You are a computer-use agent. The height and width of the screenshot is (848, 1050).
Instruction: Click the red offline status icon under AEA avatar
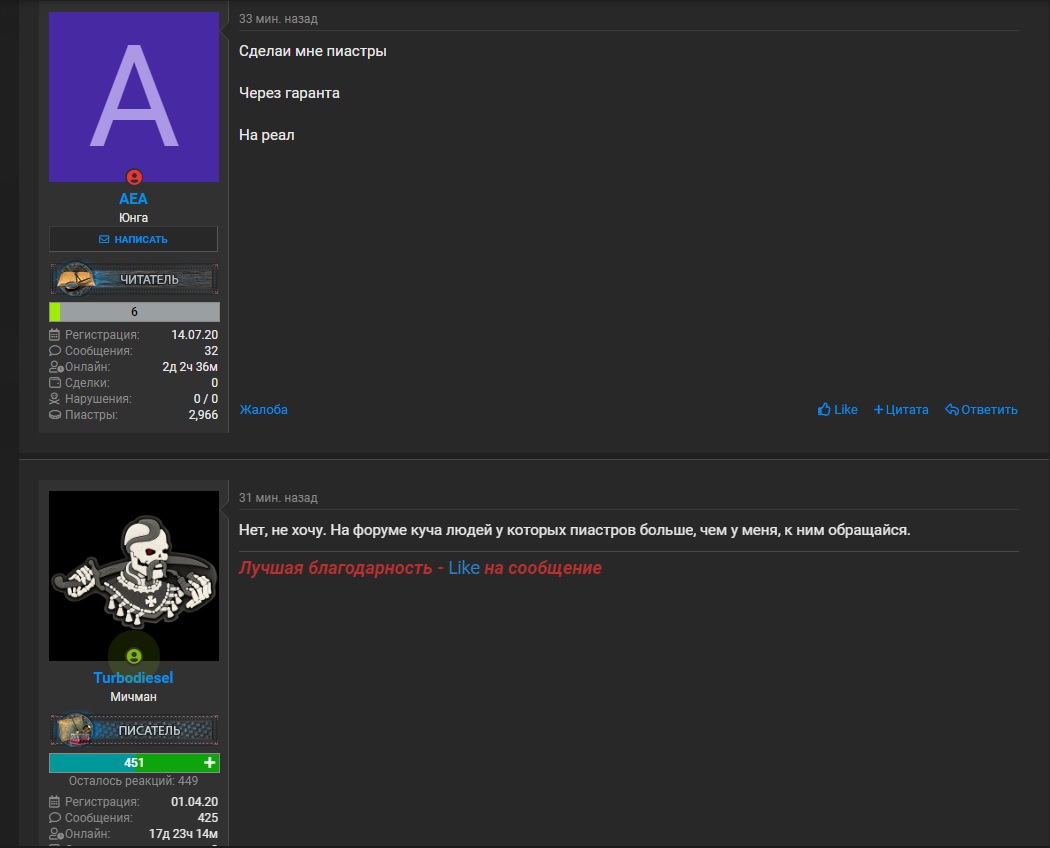pyautogui.click(x=134, y=177)
